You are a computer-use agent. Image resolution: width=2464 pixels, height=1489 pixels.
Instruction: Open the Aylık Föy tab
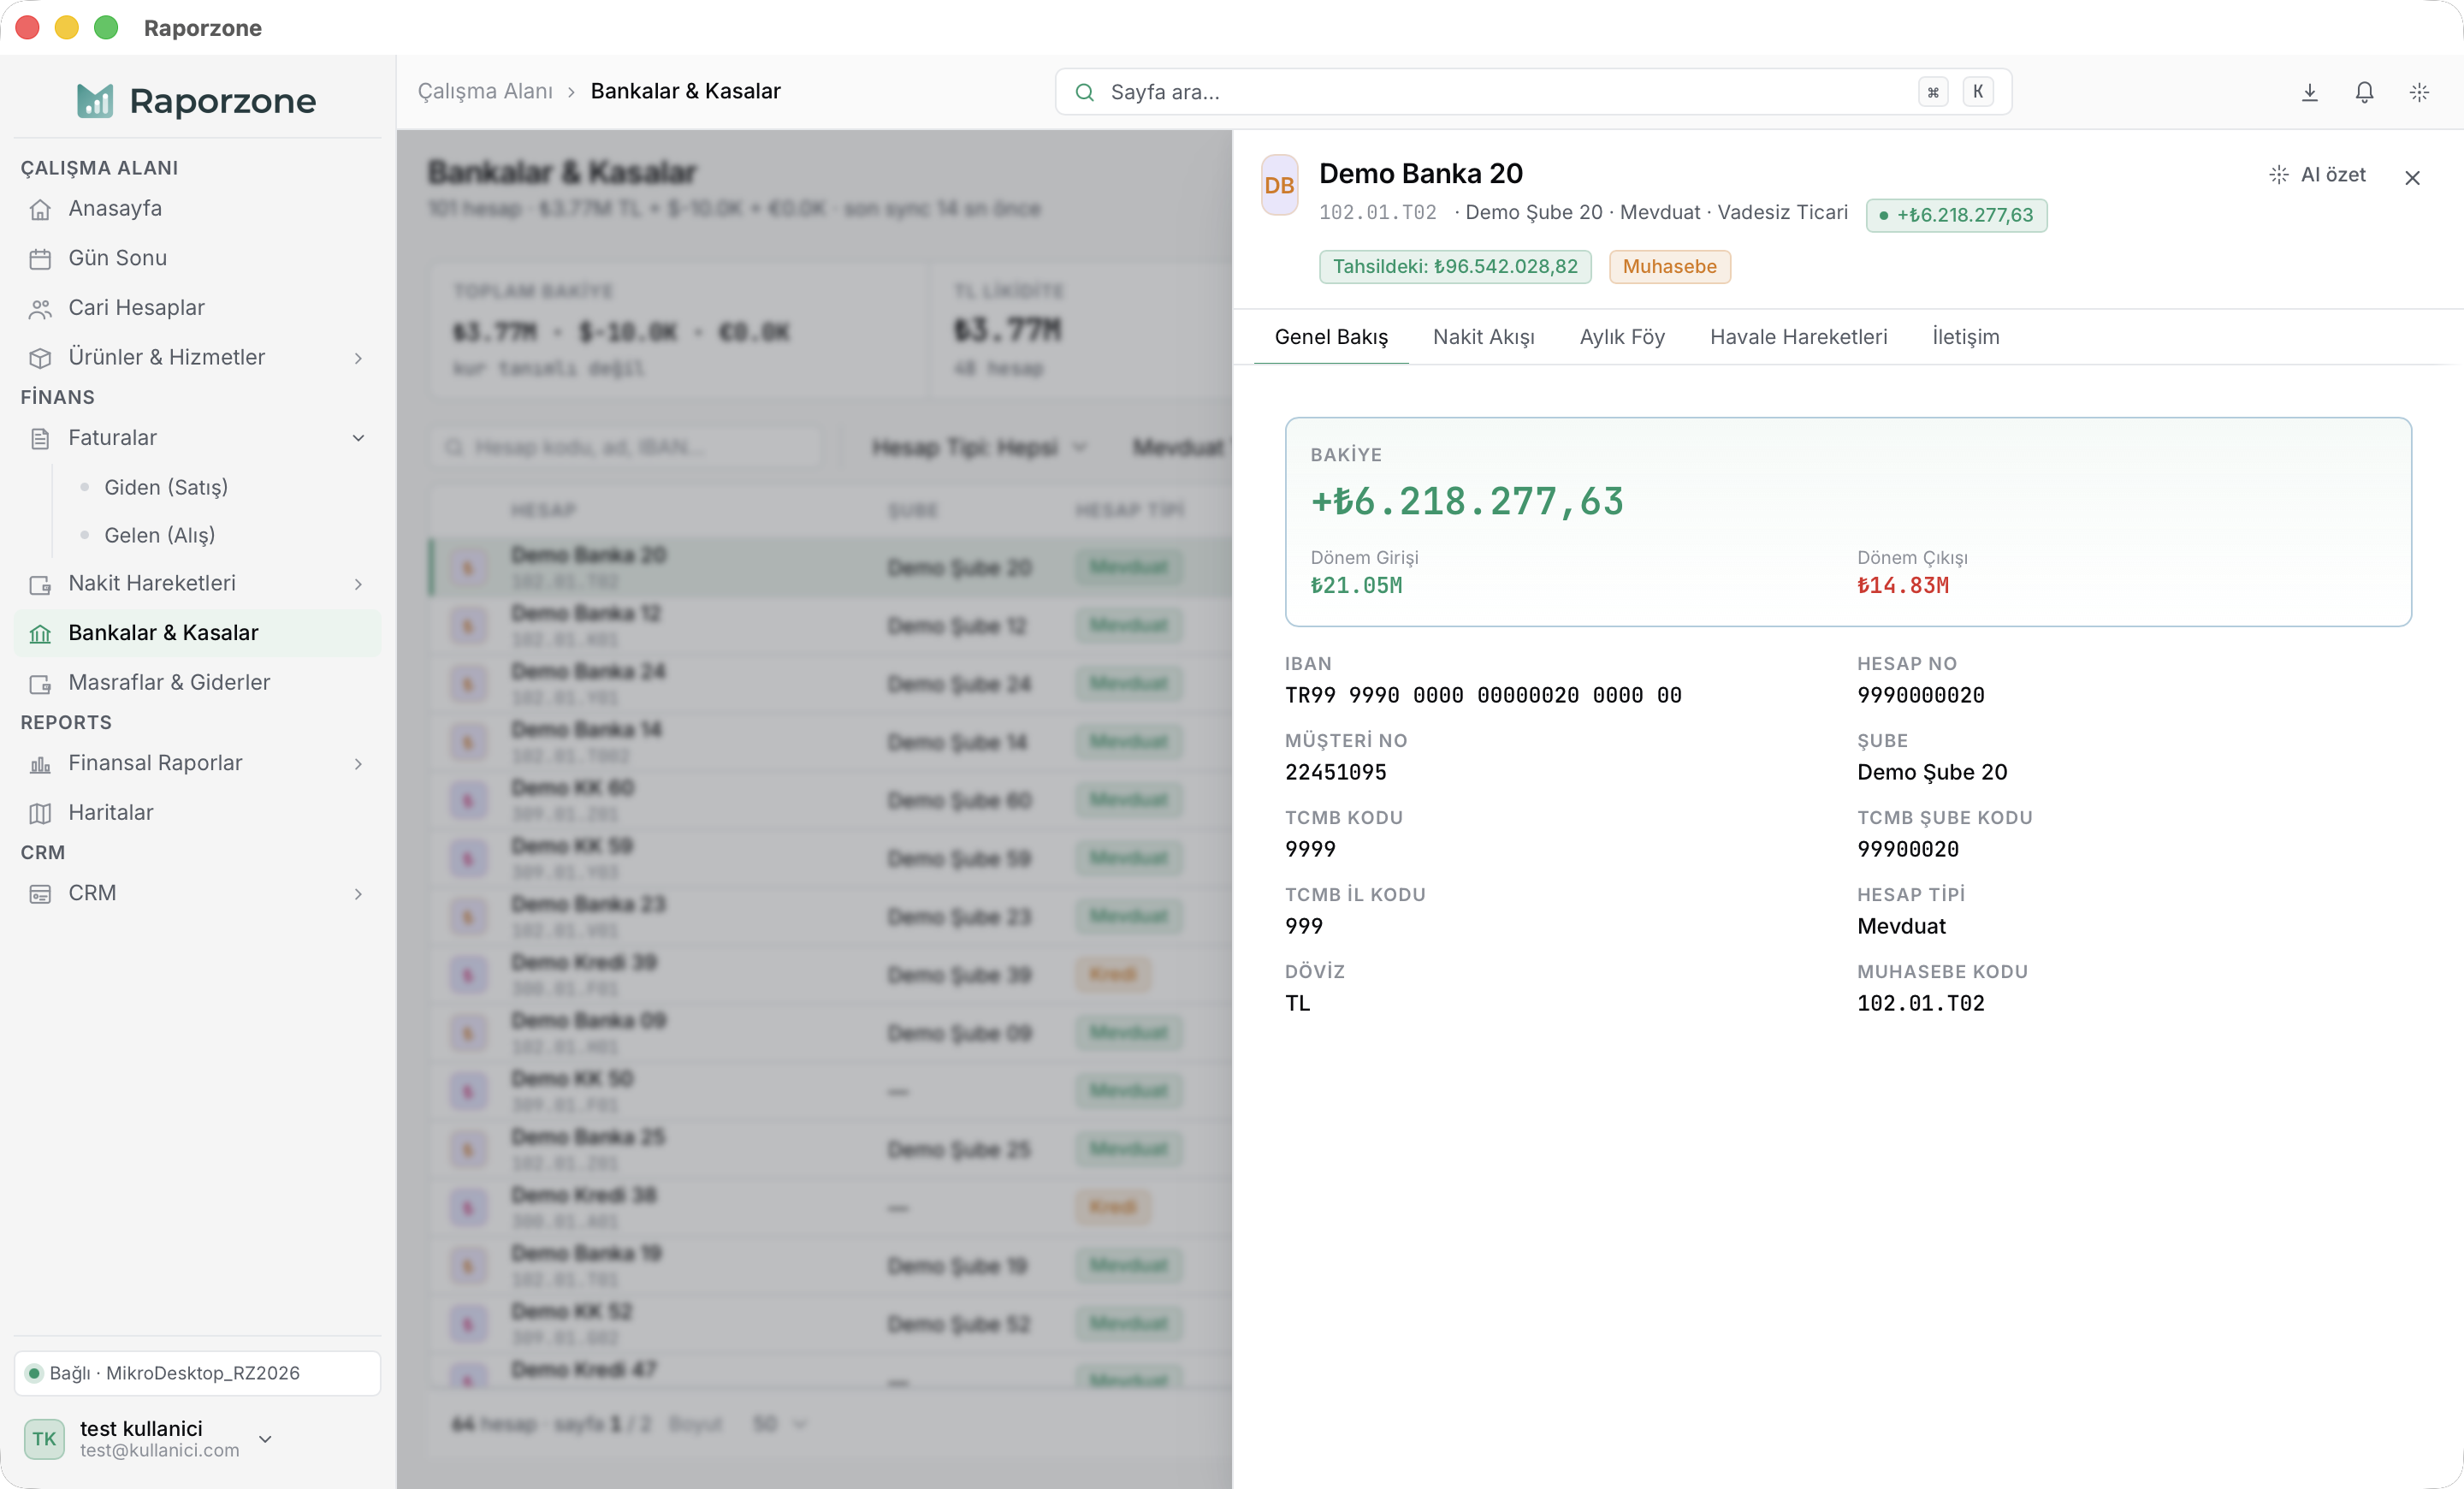(x=1622, y=337)
